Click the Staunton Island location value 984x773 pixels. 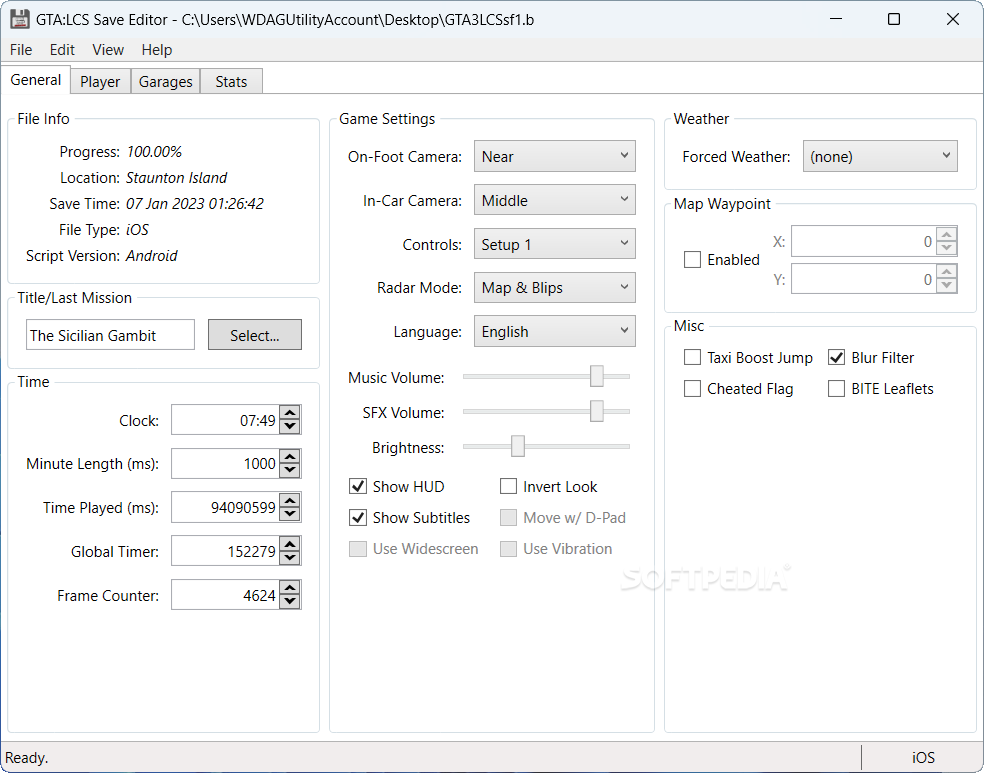(176, 178)
